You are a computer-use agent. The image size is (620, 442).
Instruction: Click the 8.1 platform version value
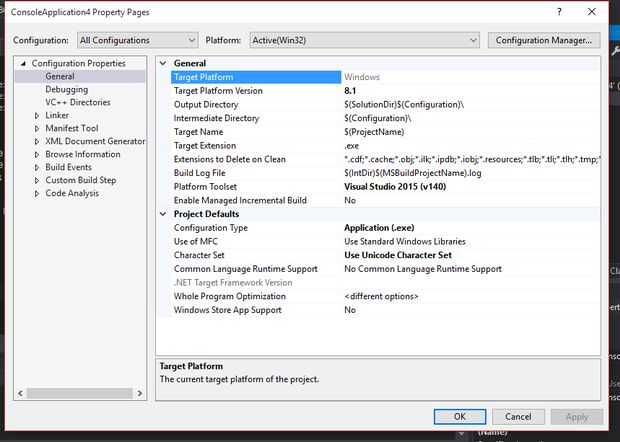coord(350,91)
